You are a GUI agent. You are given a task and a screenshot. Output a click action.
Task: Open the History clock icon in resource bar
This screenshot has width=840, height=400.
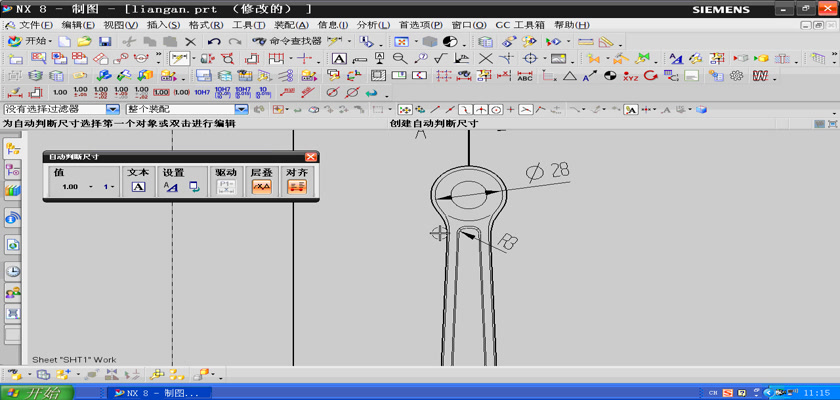[x=13, y=271]
